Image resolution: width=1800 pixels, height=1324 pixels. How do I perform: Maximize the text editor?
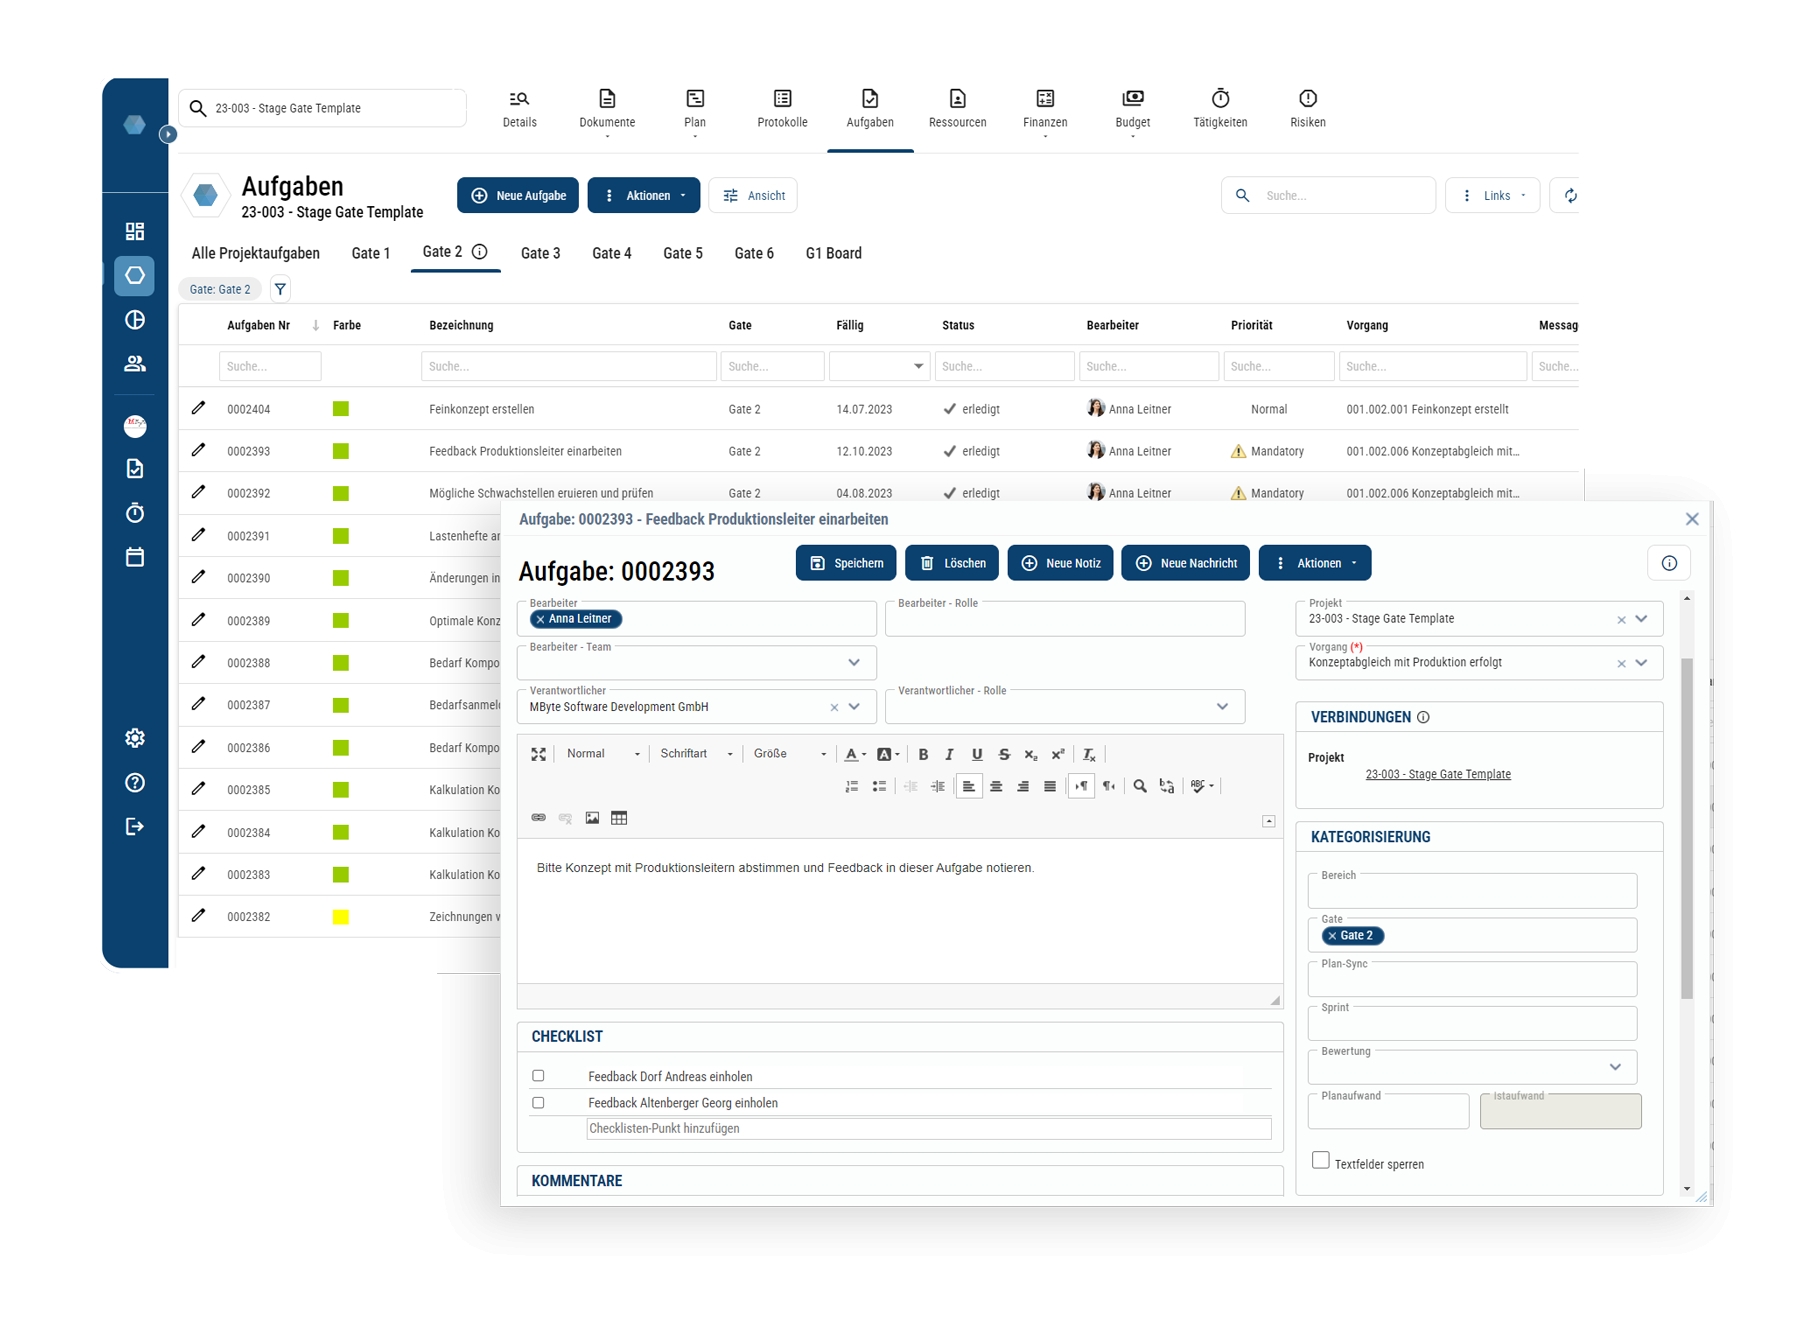click(x=538, y=754)
